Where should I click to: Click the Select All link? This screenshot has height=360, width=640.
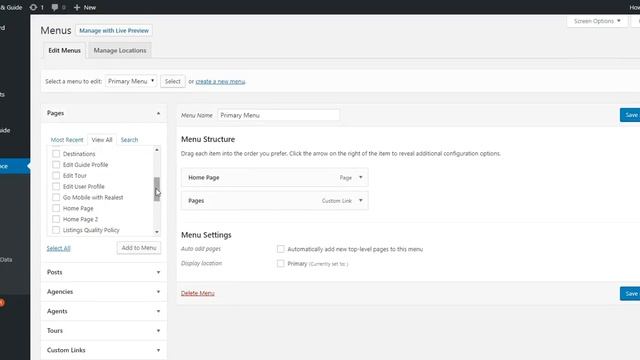pos(58,248)
